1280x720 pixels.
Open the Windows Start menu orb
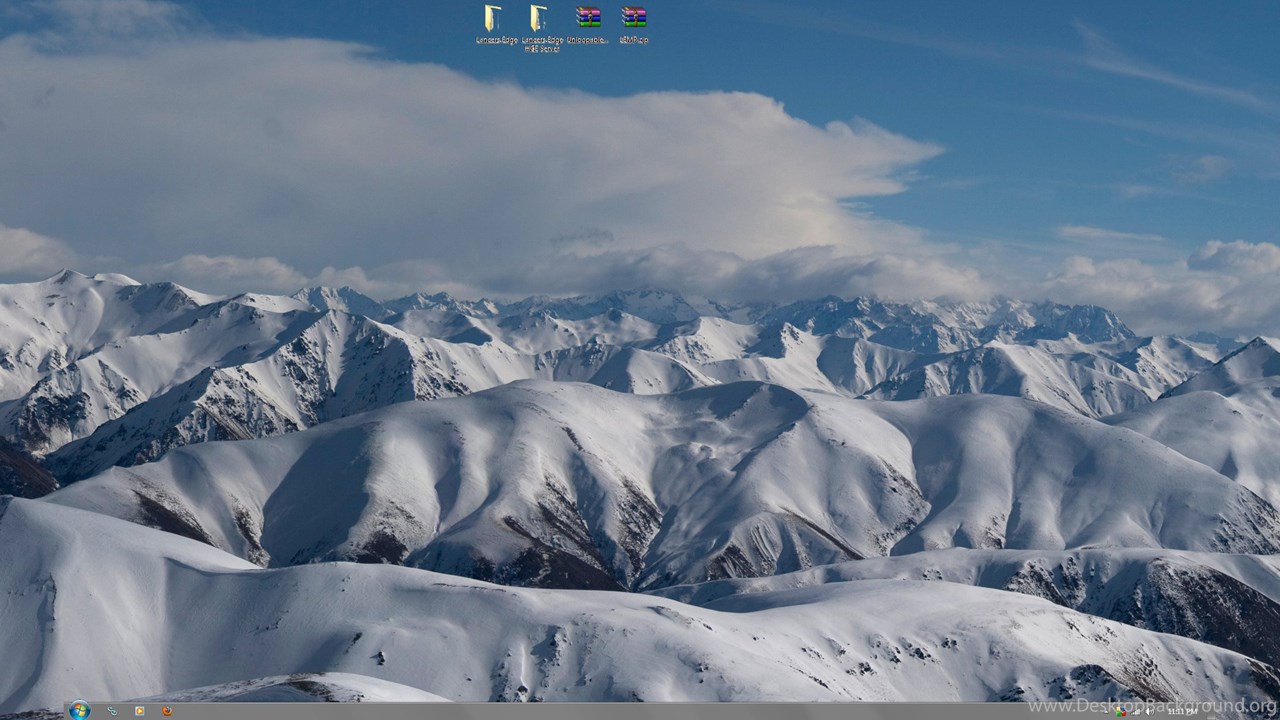pos(80,711)
